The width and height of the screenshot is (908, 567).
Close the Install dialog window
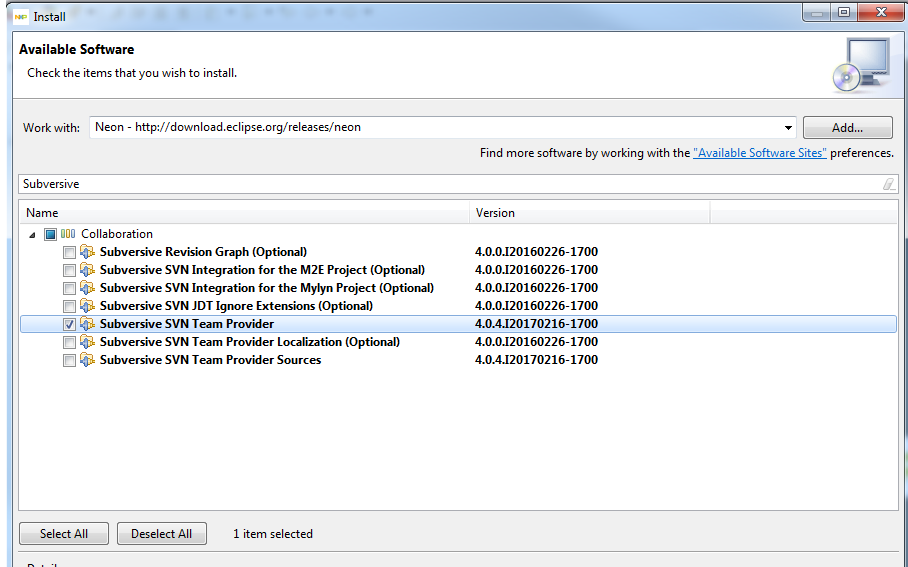881,12
